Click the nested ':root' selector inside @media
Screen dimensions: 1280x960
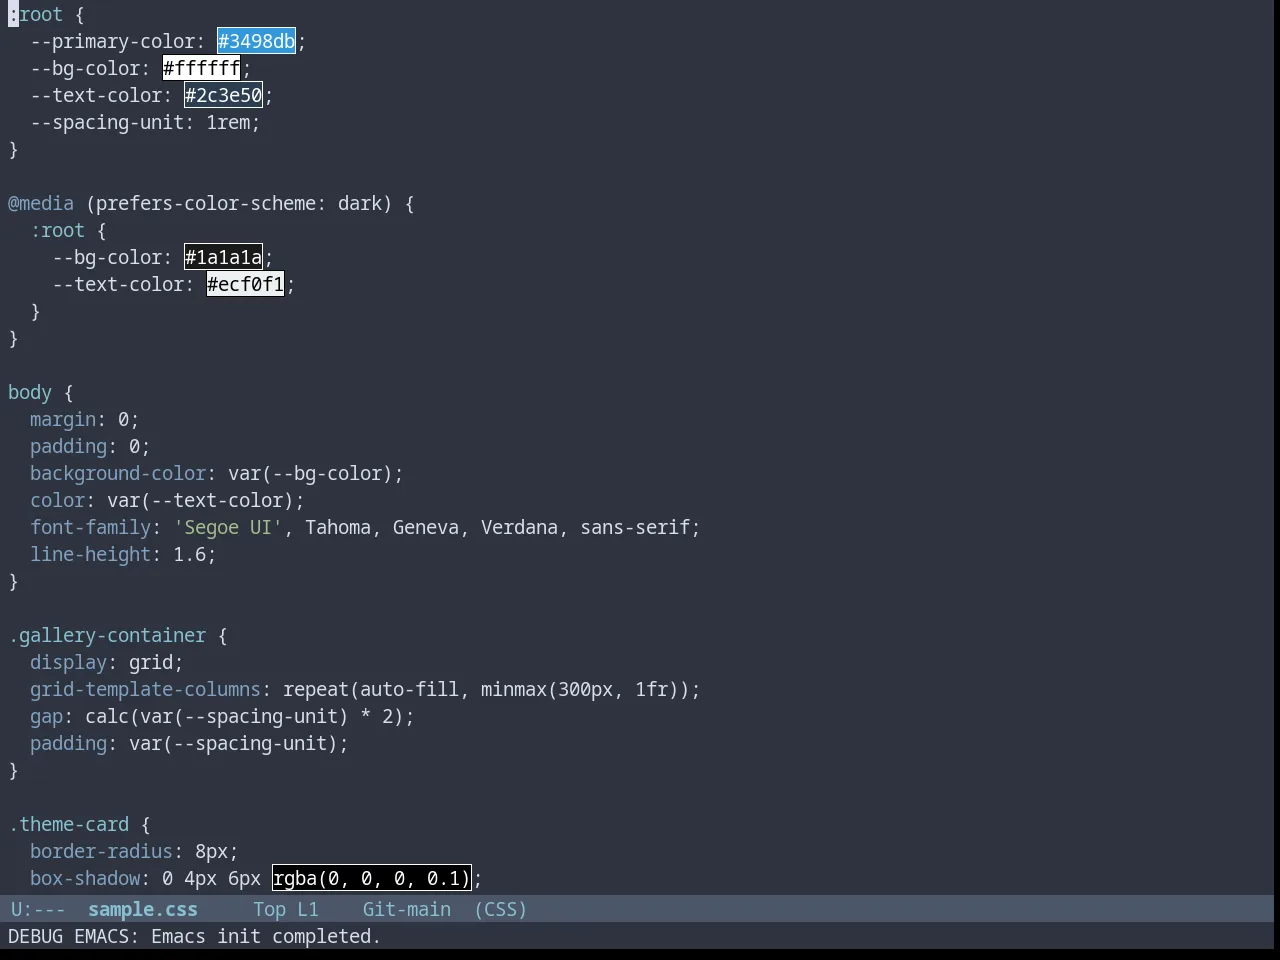click(x=57, y=230)
